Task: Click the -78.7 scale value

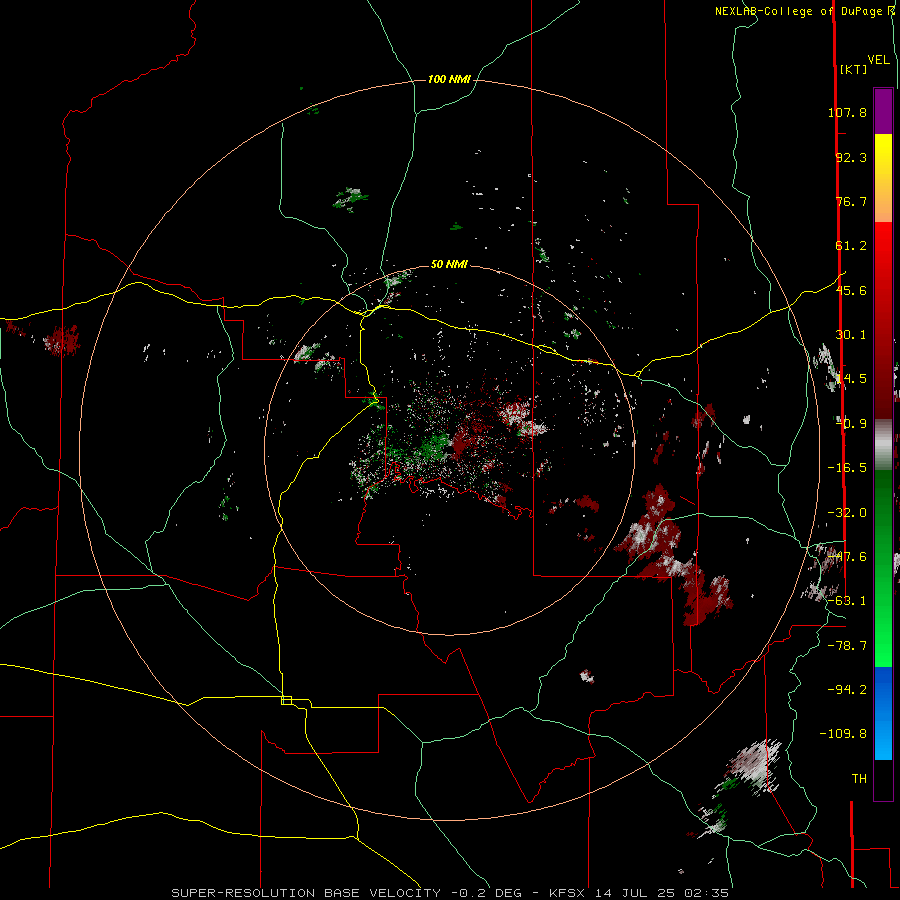Action: [847, 646]
